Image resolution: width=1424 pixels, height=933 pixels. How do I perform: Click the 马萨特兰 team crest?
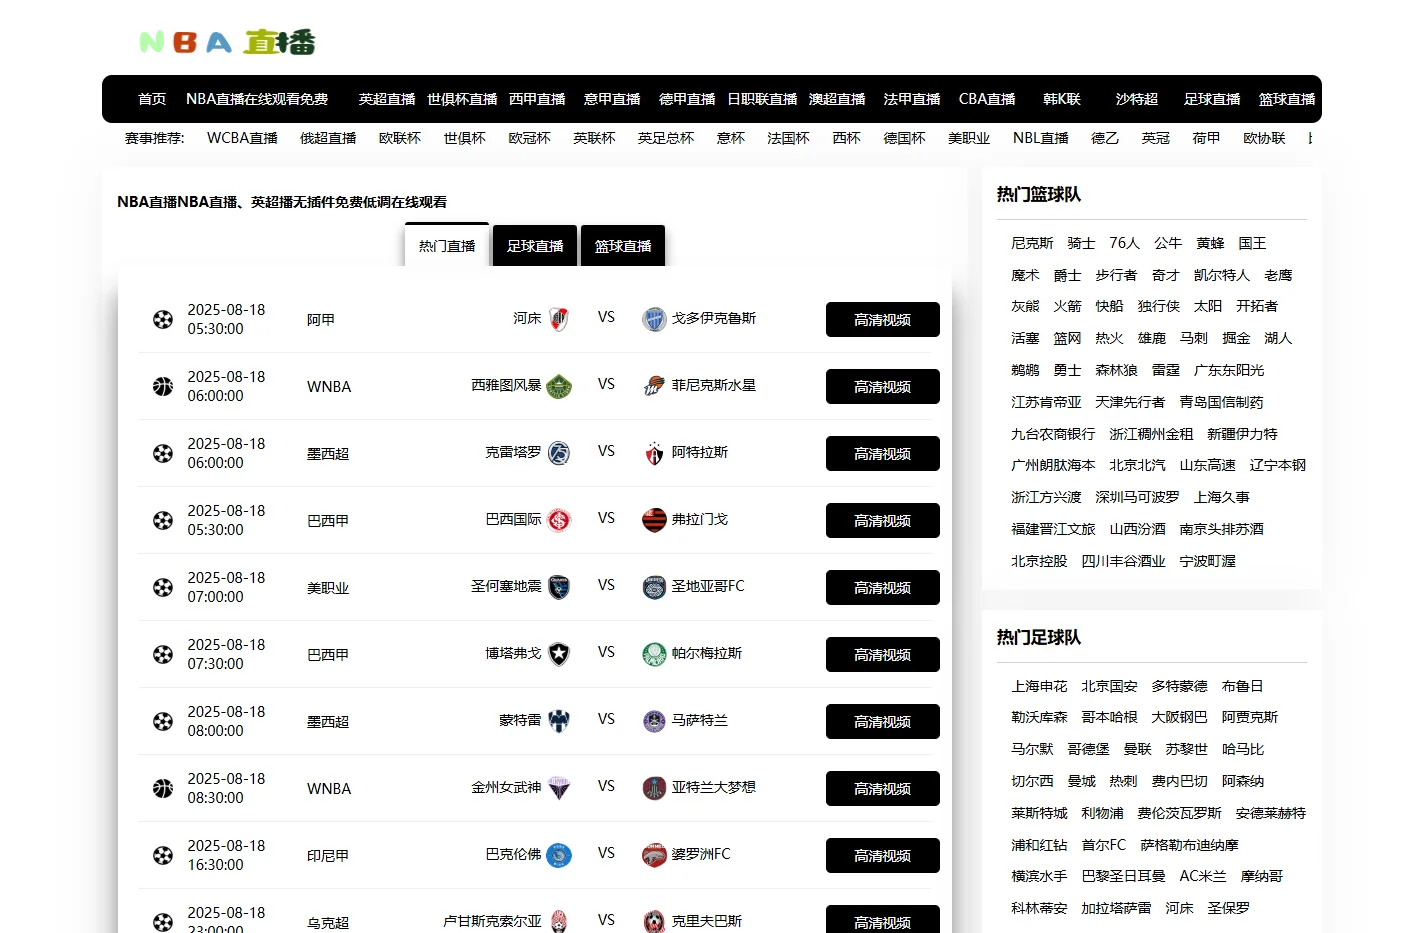(654, 721)
